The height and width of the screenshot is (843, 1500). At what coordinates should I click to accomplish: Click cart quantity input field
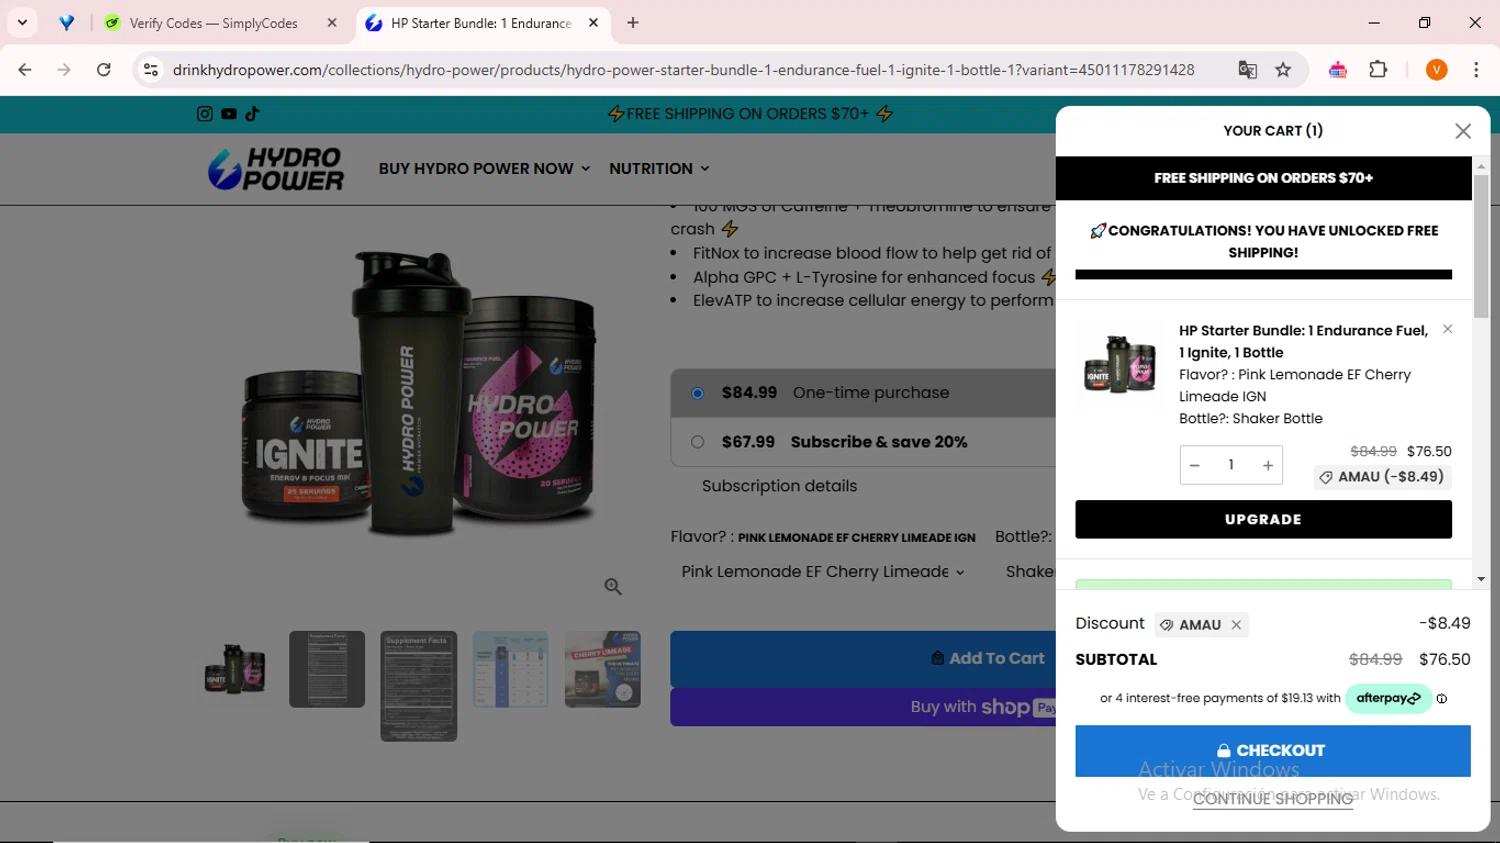click(x=1231, y=465)
